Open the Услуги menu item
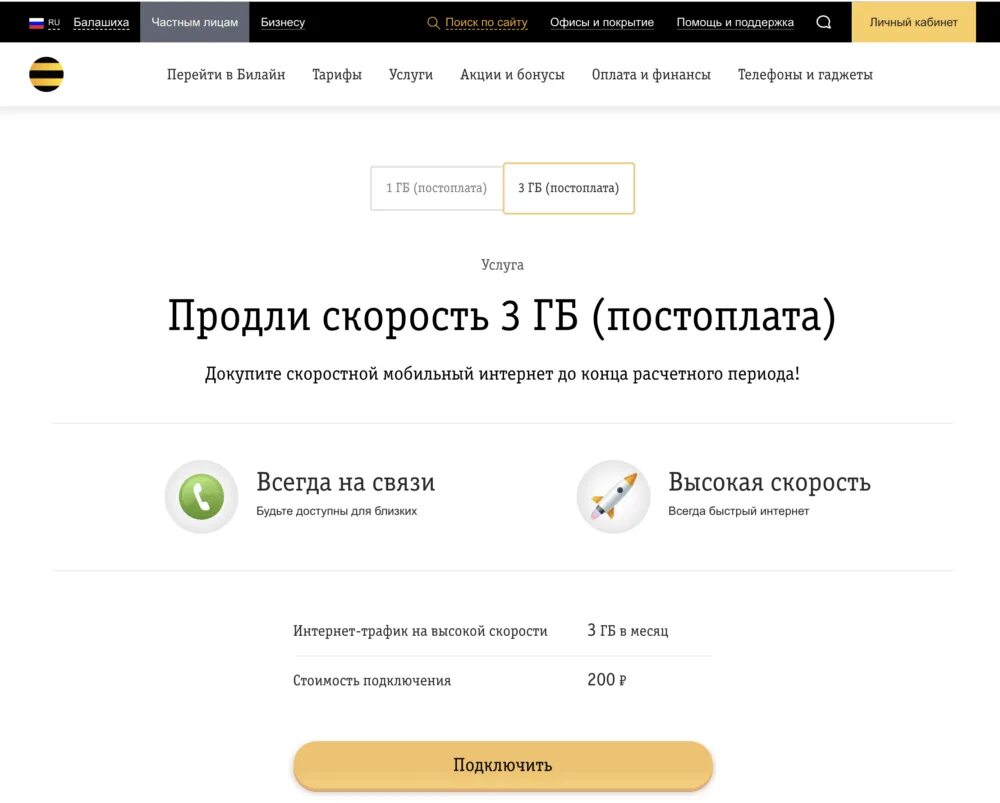The height and width of the screenshot is (803, 1000). point(411,75)
